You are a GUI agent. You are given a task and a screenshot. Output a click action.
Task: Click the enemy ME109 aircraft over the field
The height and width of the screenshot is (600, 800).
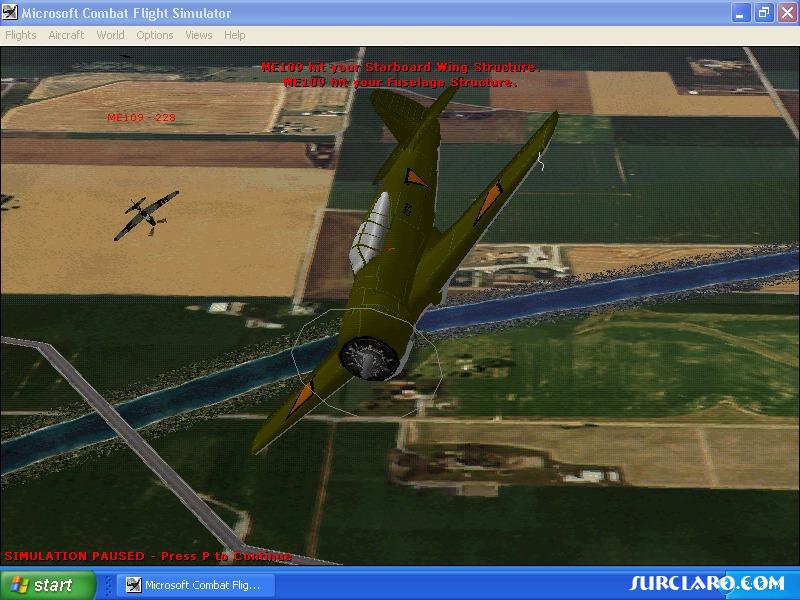pos(146,215)
